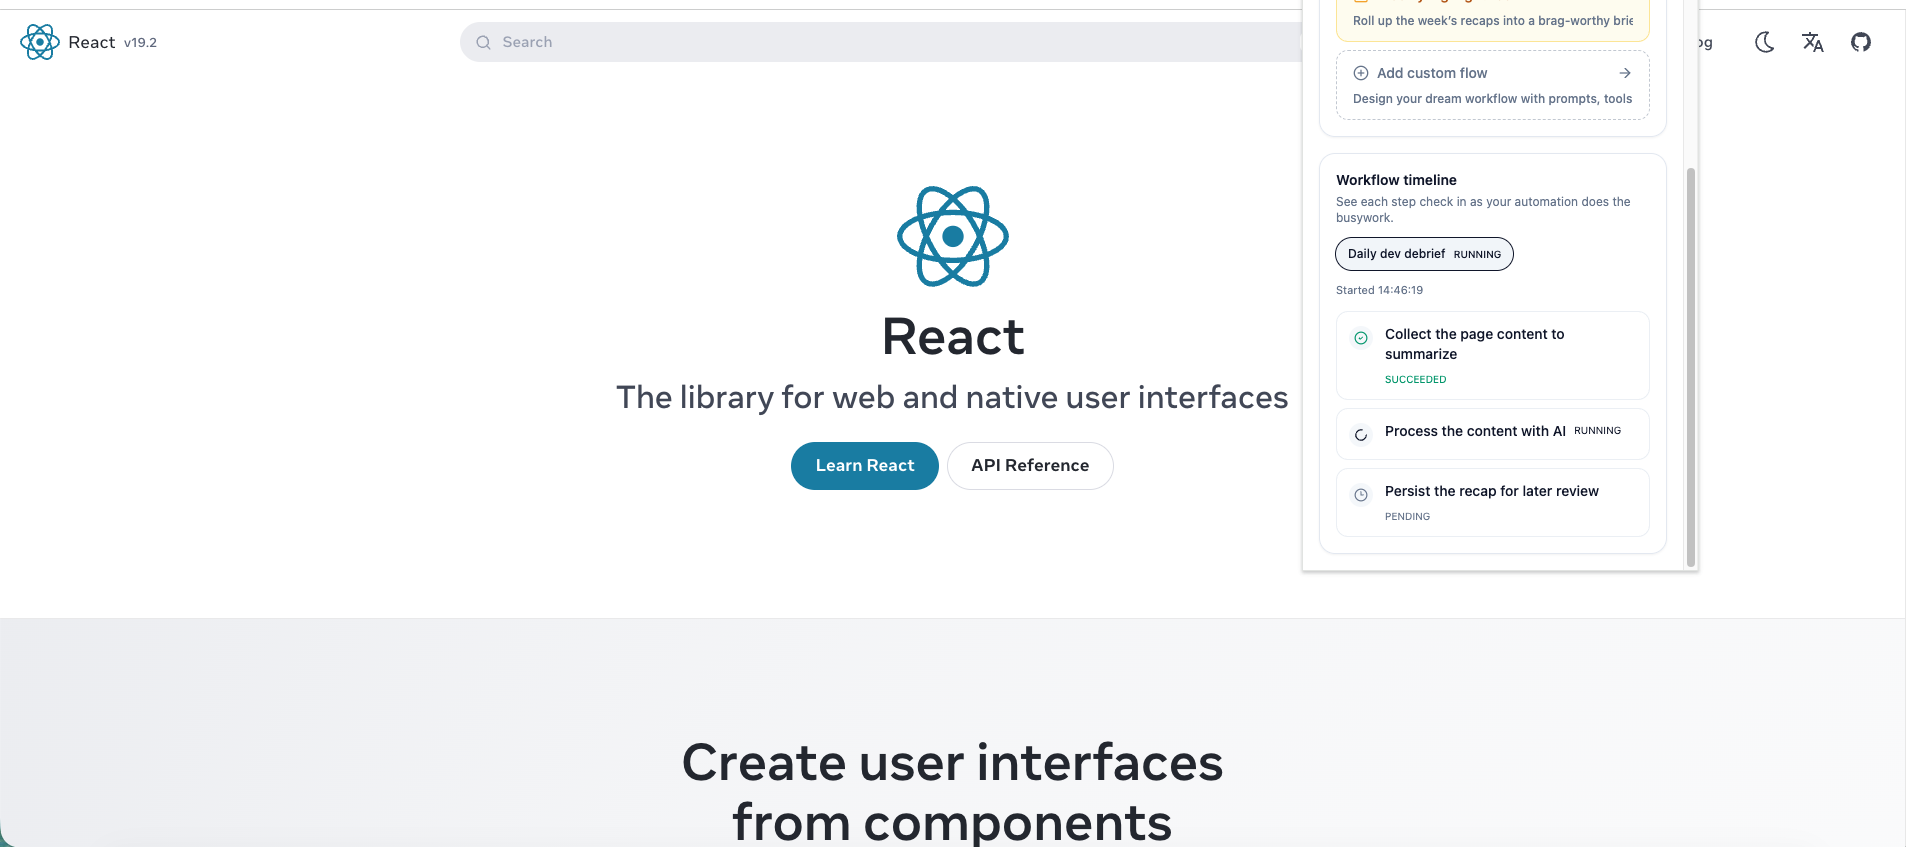Click the SUCCEEDED status label

coord(1415,380)
